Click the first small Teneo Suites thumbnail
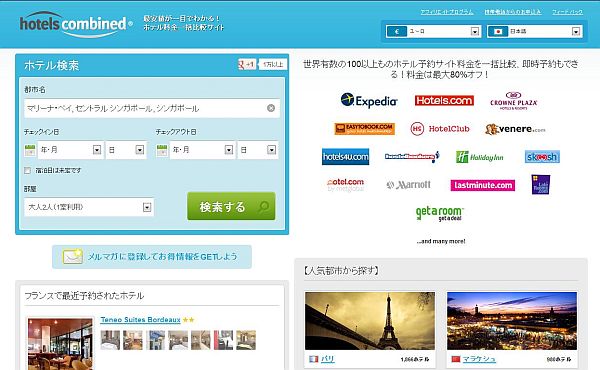Viewport: 600px width, 370px height. click(x=110, y=340)
